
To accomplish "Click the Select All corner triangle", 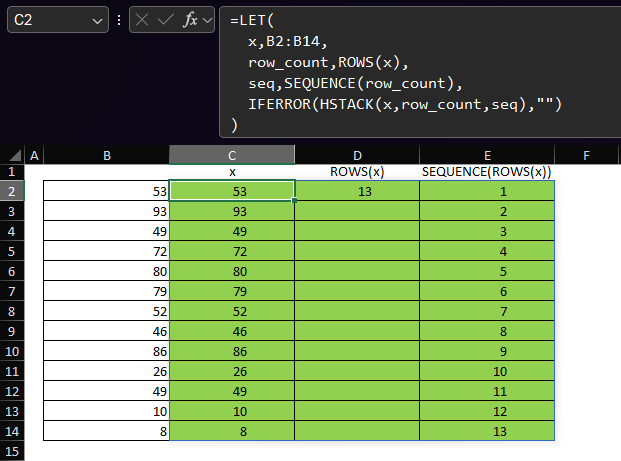I will click(x=14, y=156).
